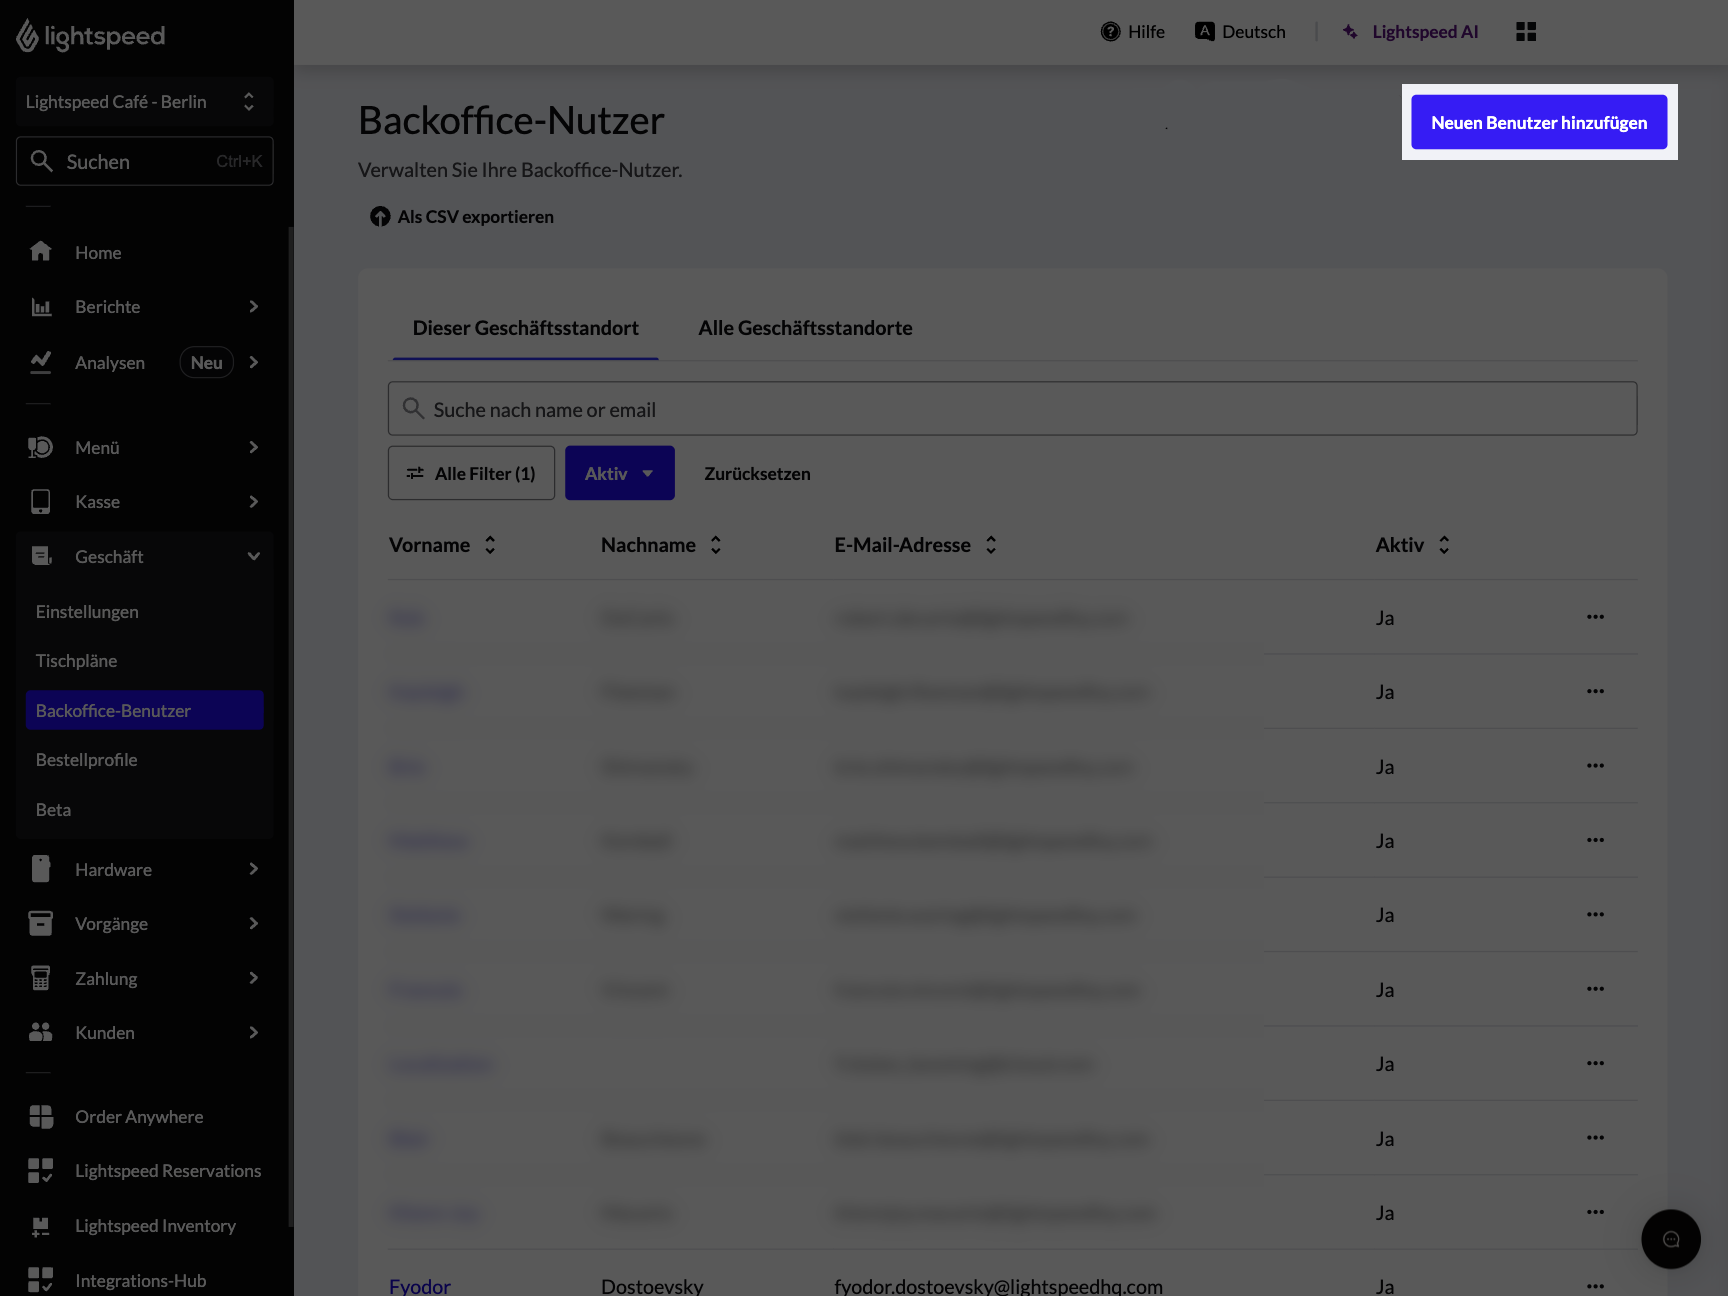Click the Berichte bar chart icon
Image resolution: width=1728 pixels, height=1296 pixels.
[41, 307]
